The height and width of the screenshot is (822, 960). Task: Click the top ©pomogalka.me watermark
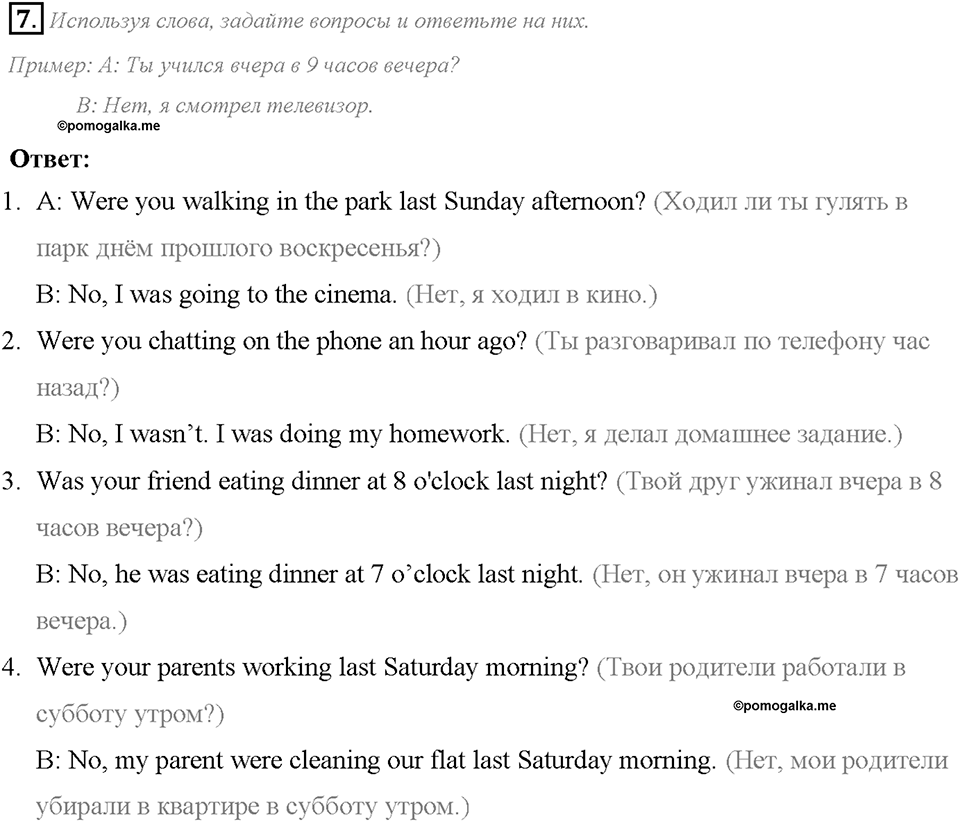click(108, 126)
